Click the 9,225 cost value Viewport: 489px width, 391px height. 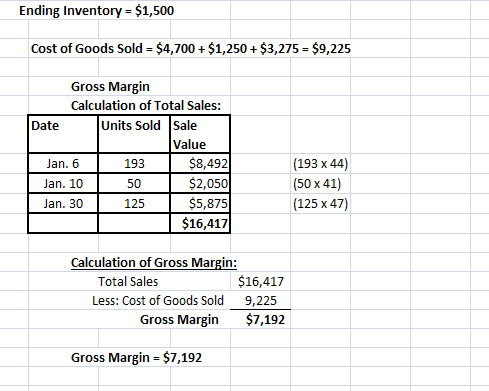[x=261, y=301]
